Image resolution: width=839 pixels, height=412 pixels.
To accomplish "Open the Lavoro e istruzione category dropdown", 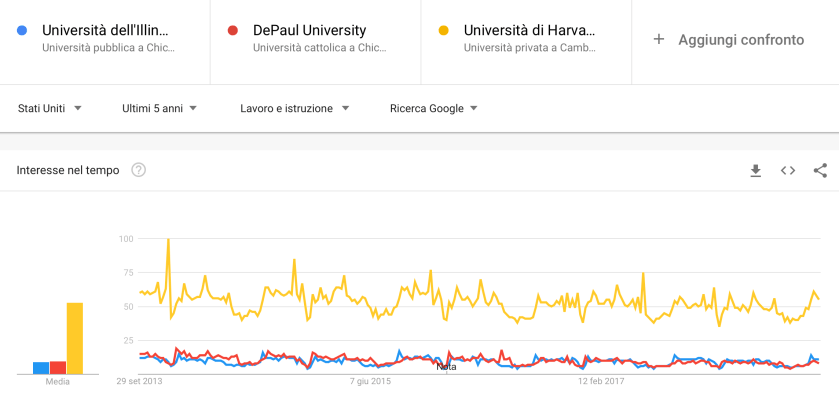I will tap(294, 108).
